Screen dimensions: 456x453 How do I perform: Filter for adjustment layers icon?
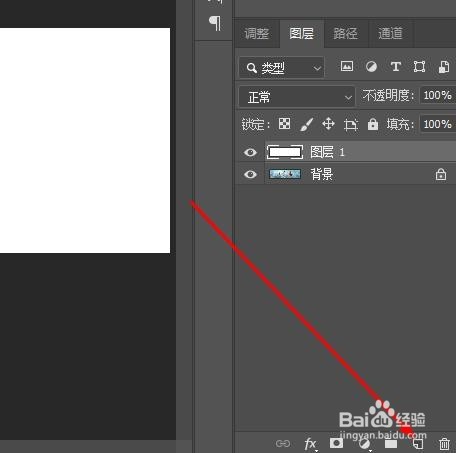pyautogui.click(x=371, y=67)
